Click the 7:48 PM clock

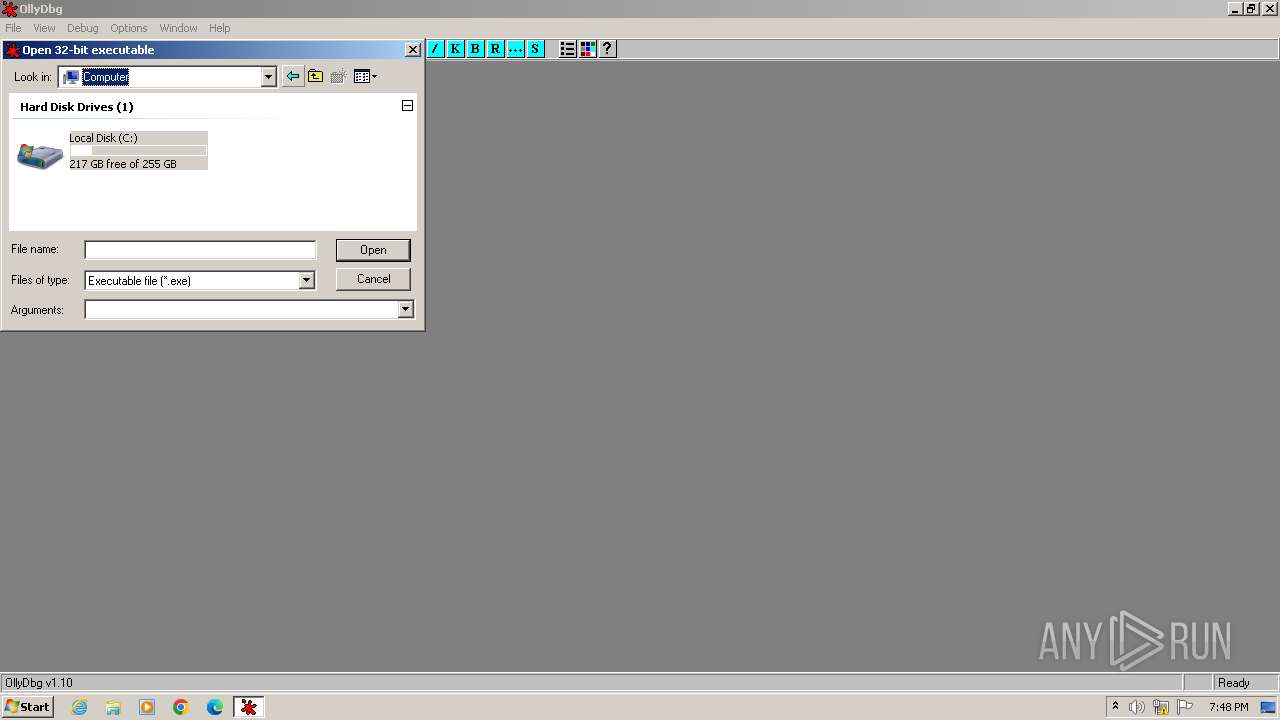coord(1228,707)
